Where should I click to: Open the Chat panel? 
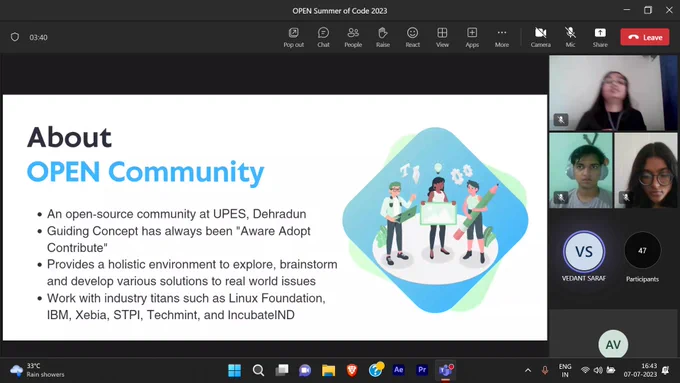coord(323,37)
